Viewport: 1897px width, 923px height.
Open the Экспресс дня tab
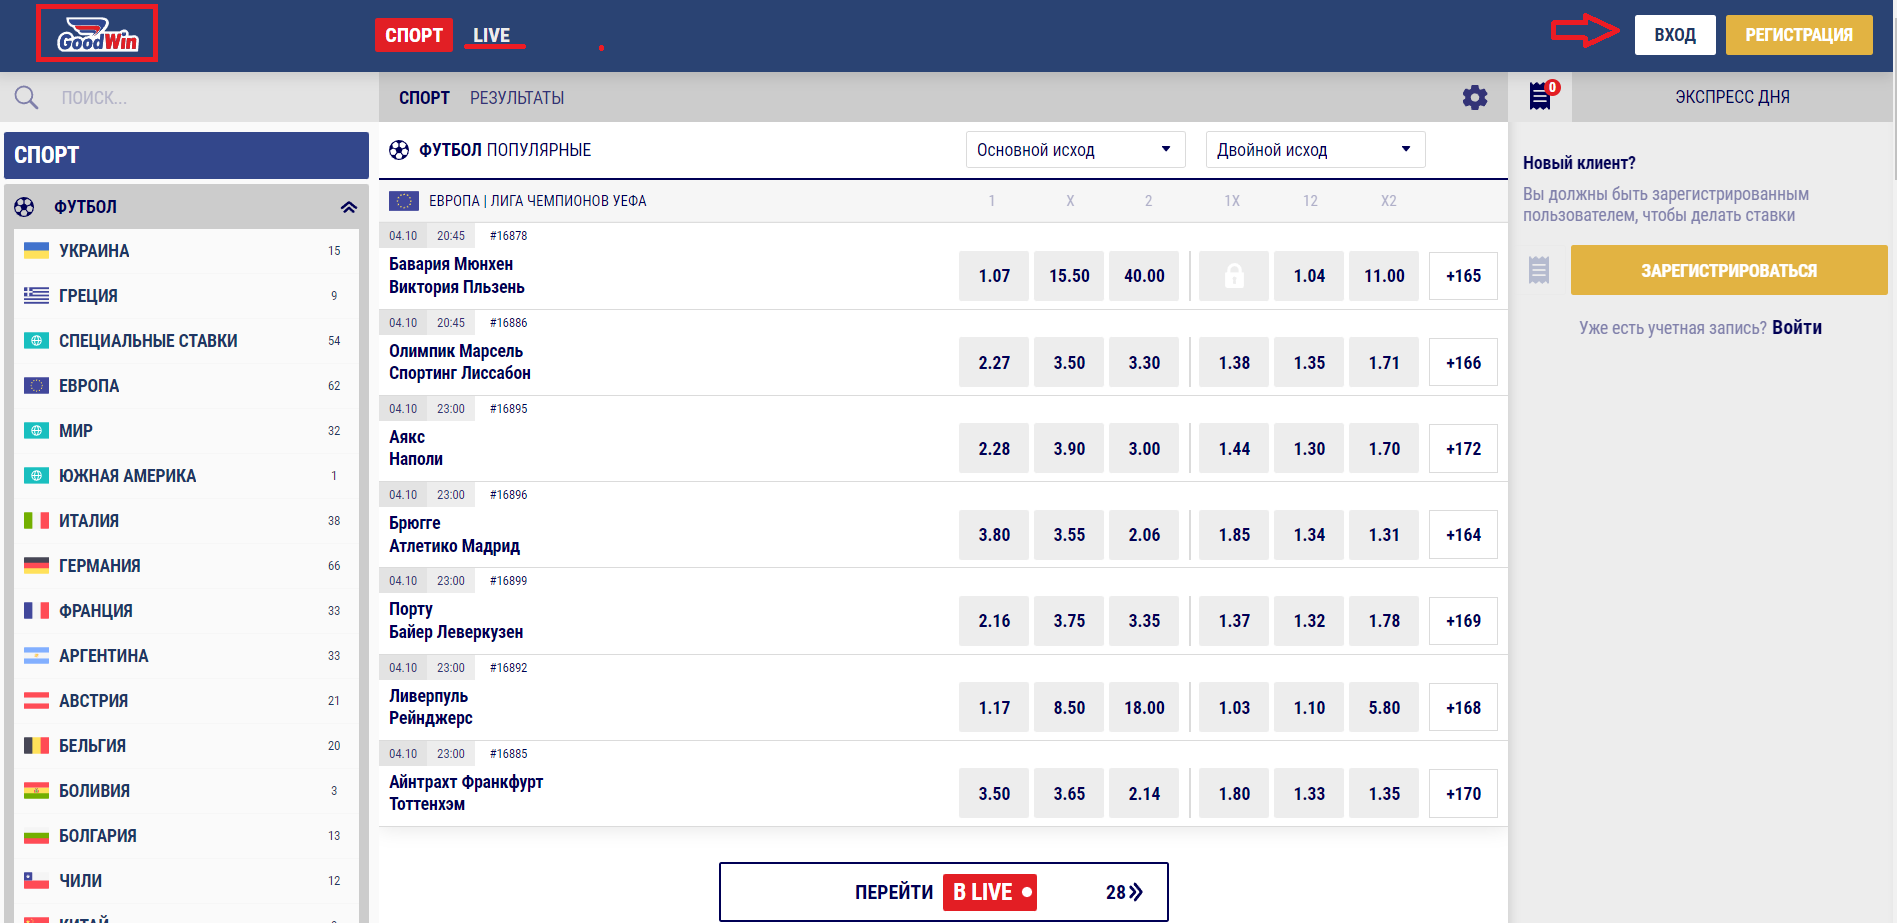coord(1732,97)
